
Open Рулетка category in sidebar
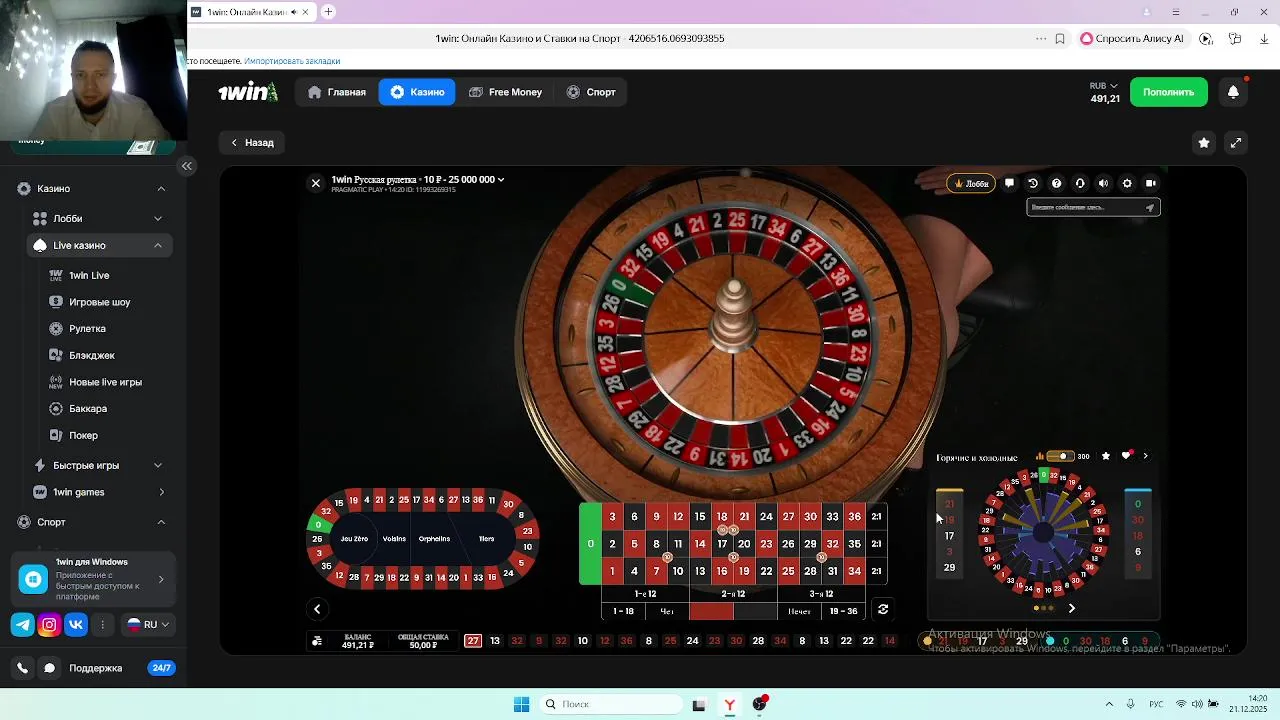pyautogui.click(x=87, y=328)
